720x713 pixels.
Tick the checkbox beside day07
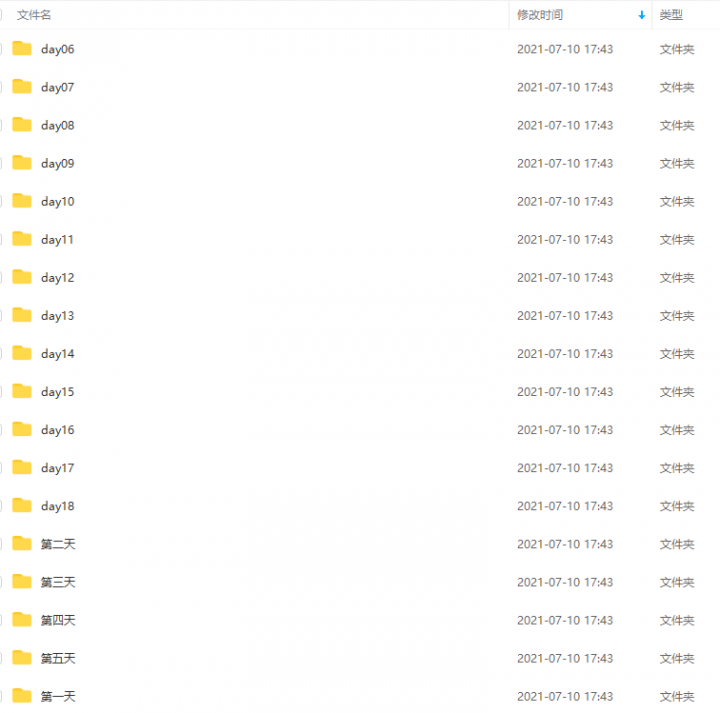click(x=0, y=87)
